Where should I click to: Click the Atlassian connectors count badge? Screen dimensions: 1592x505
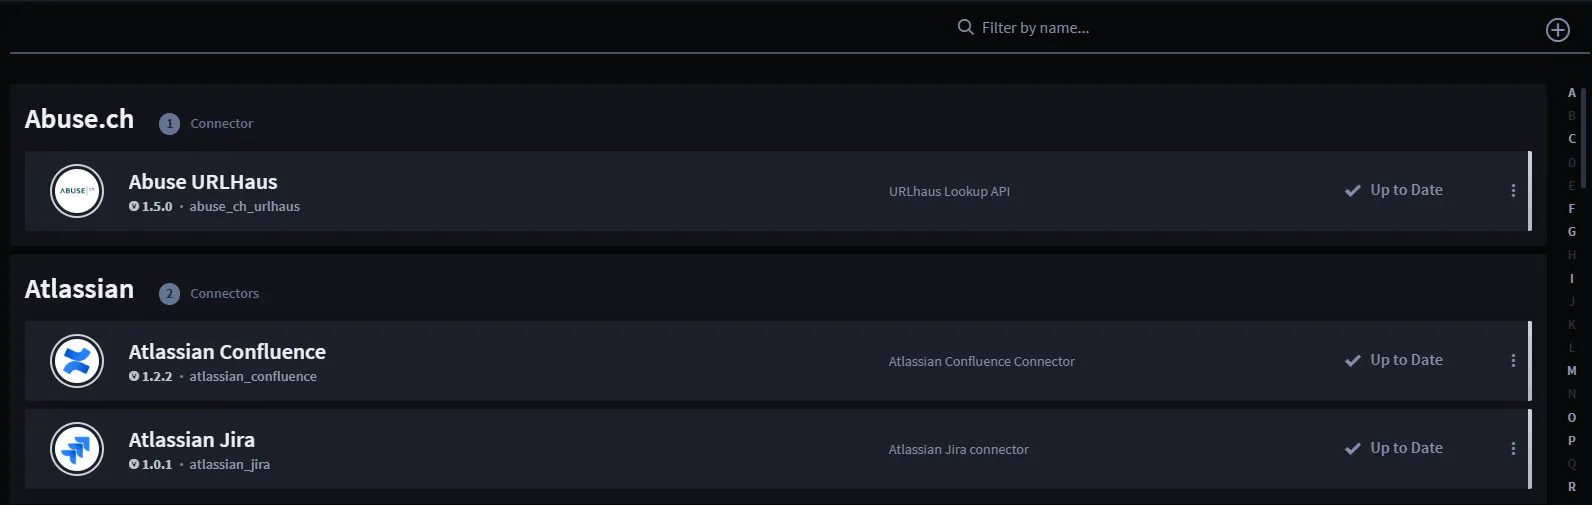click(169, 294)
